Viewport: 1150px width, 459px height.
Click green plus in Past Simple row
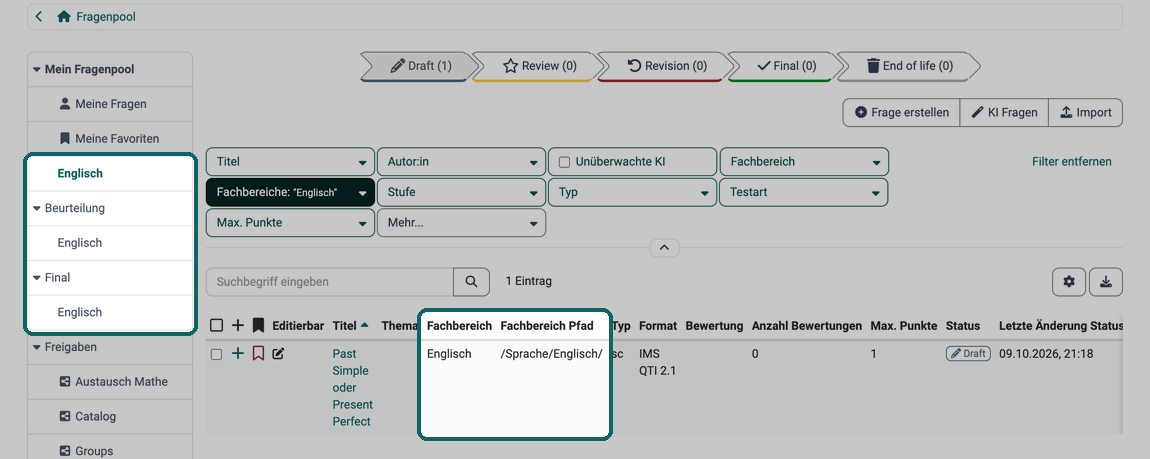pyautogui.click(x=238, y=354)
